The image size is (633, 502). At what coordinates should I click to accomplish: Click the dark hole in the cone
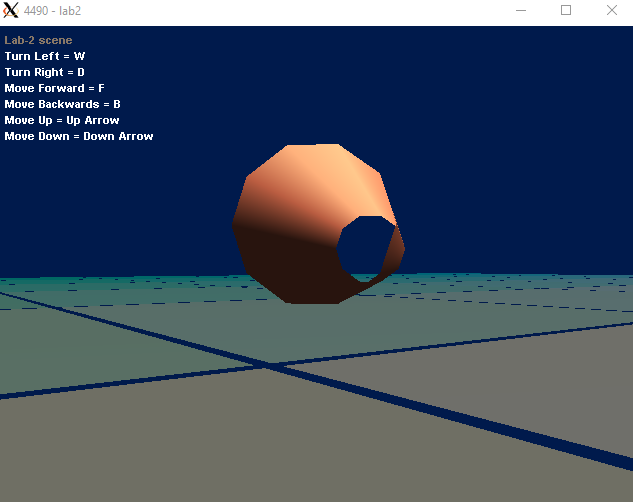(x=365, y=249)
